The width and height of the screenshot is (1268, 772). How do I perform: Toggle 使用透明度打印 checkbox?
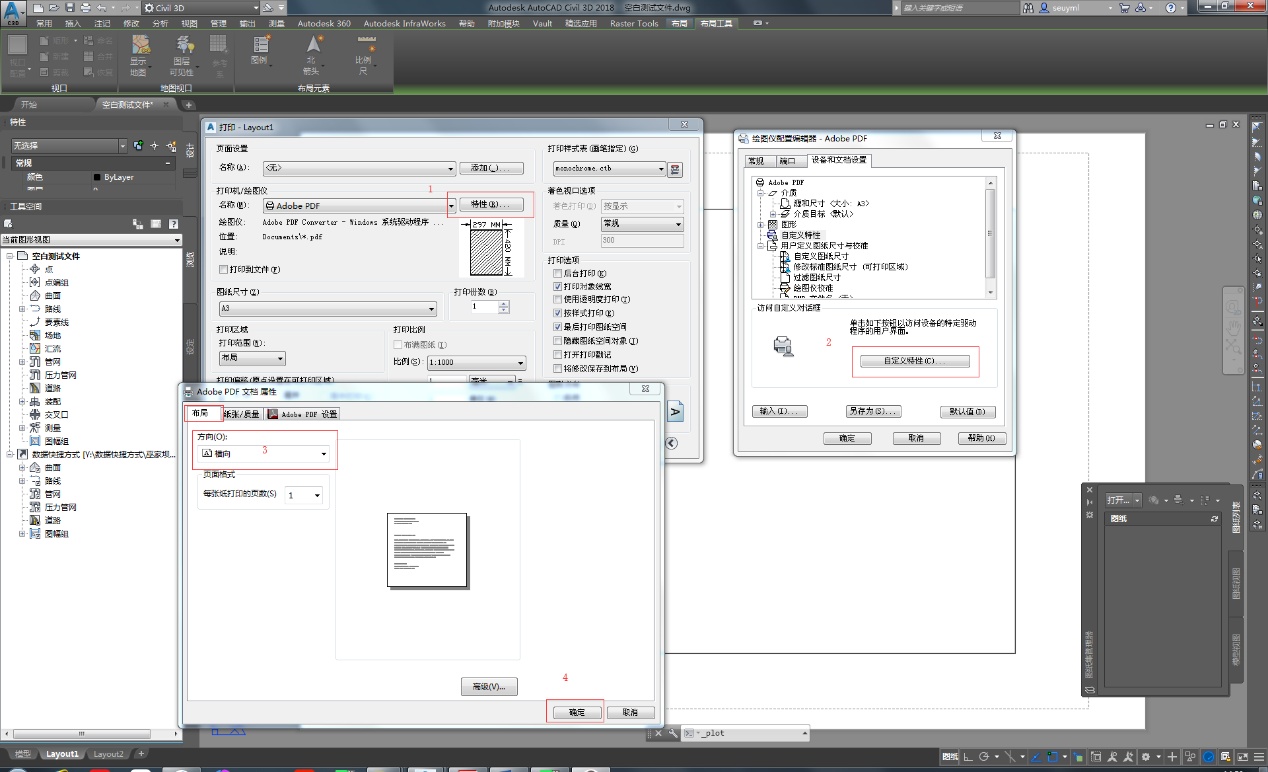click(558, 299)
